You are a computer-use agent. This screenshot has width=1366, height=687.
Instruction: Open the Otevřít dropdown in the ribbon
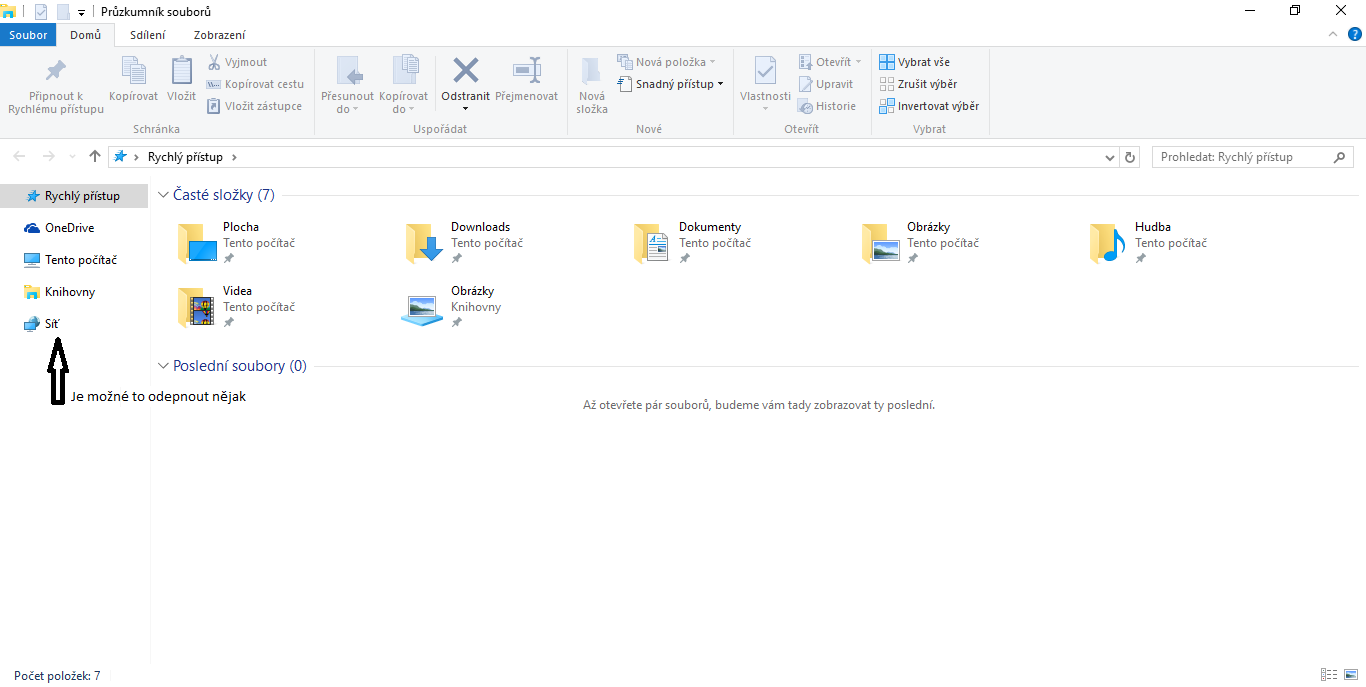830,62
